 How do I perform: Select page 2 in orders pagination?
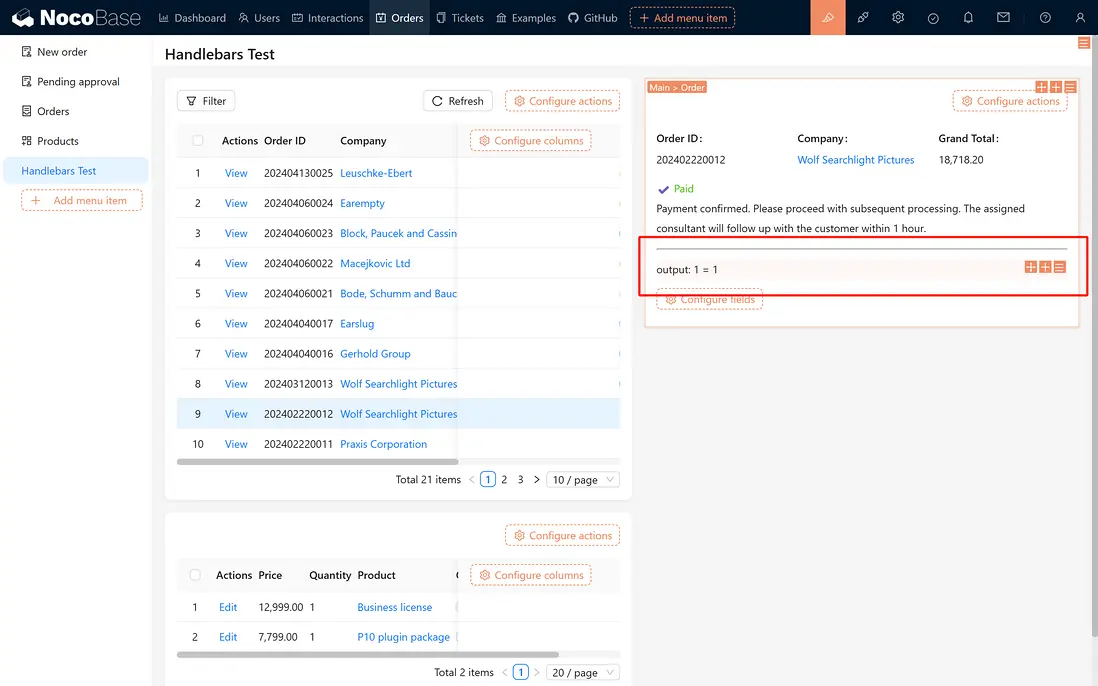click(x=504, y=480)
